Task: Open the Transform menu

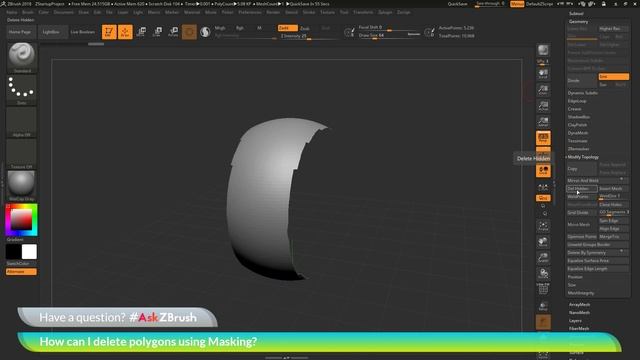Action: click(x=363, y=12)
